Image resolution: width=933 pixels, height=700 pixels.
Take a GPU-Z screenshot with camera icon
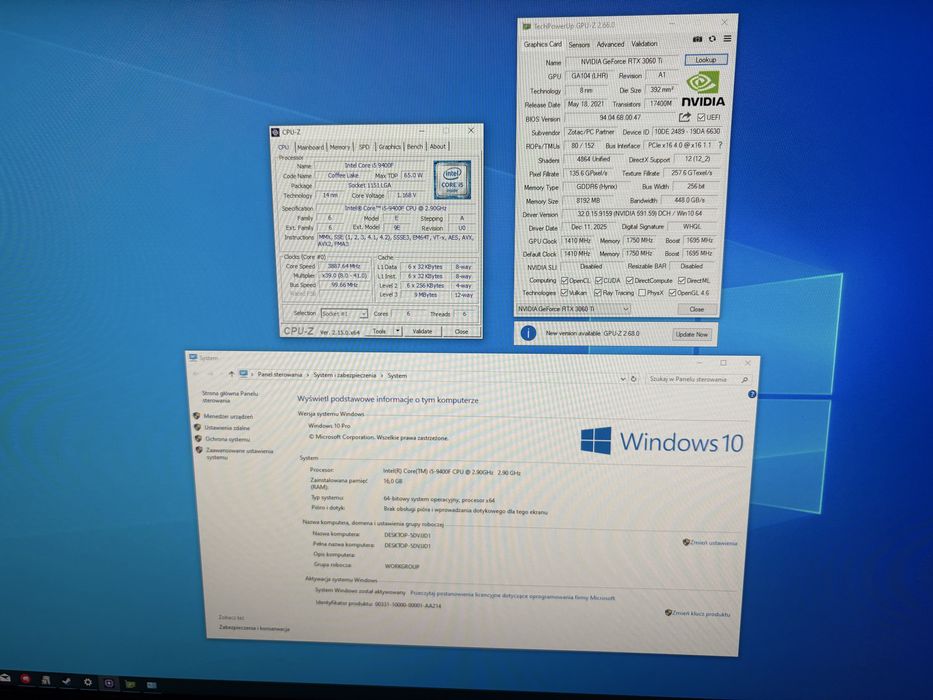(697, 39)
